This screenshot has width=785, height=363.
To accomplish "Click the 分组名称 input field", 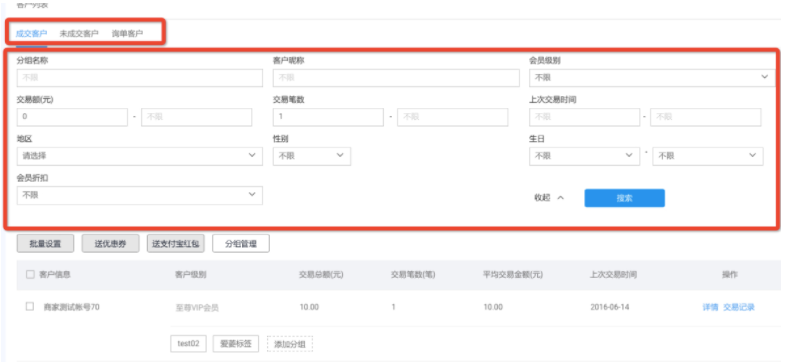I will tap(140, 78).
